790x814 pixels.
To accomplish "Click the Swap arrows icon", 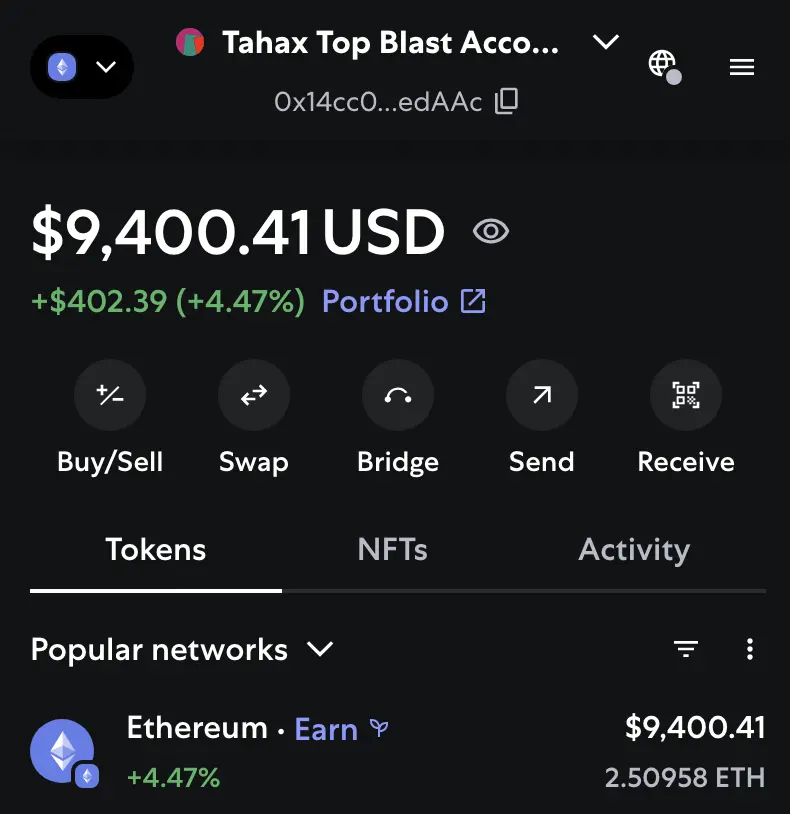I will click(254, 395).
